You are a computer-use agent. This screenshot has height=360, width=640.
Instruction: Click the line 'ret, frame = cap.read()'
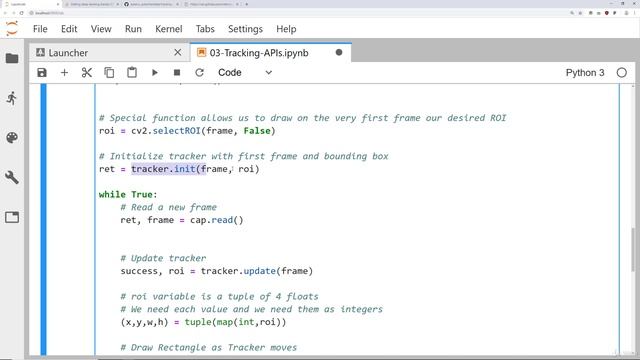pos(182,220)
